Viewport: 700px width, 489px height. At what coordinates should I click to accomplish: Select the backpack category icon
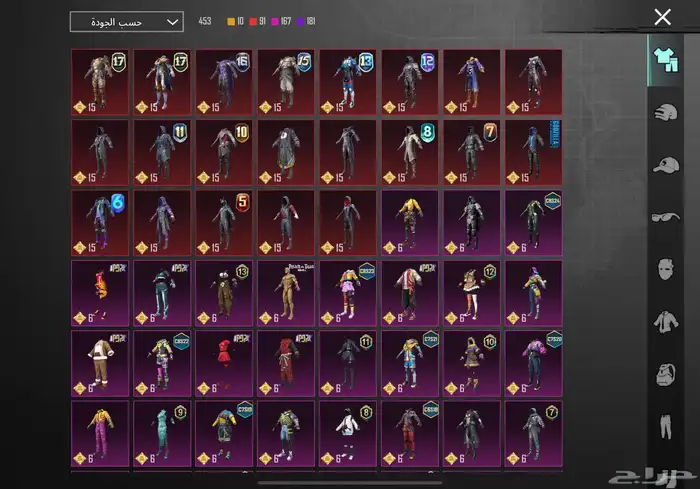tap(663, 375)
